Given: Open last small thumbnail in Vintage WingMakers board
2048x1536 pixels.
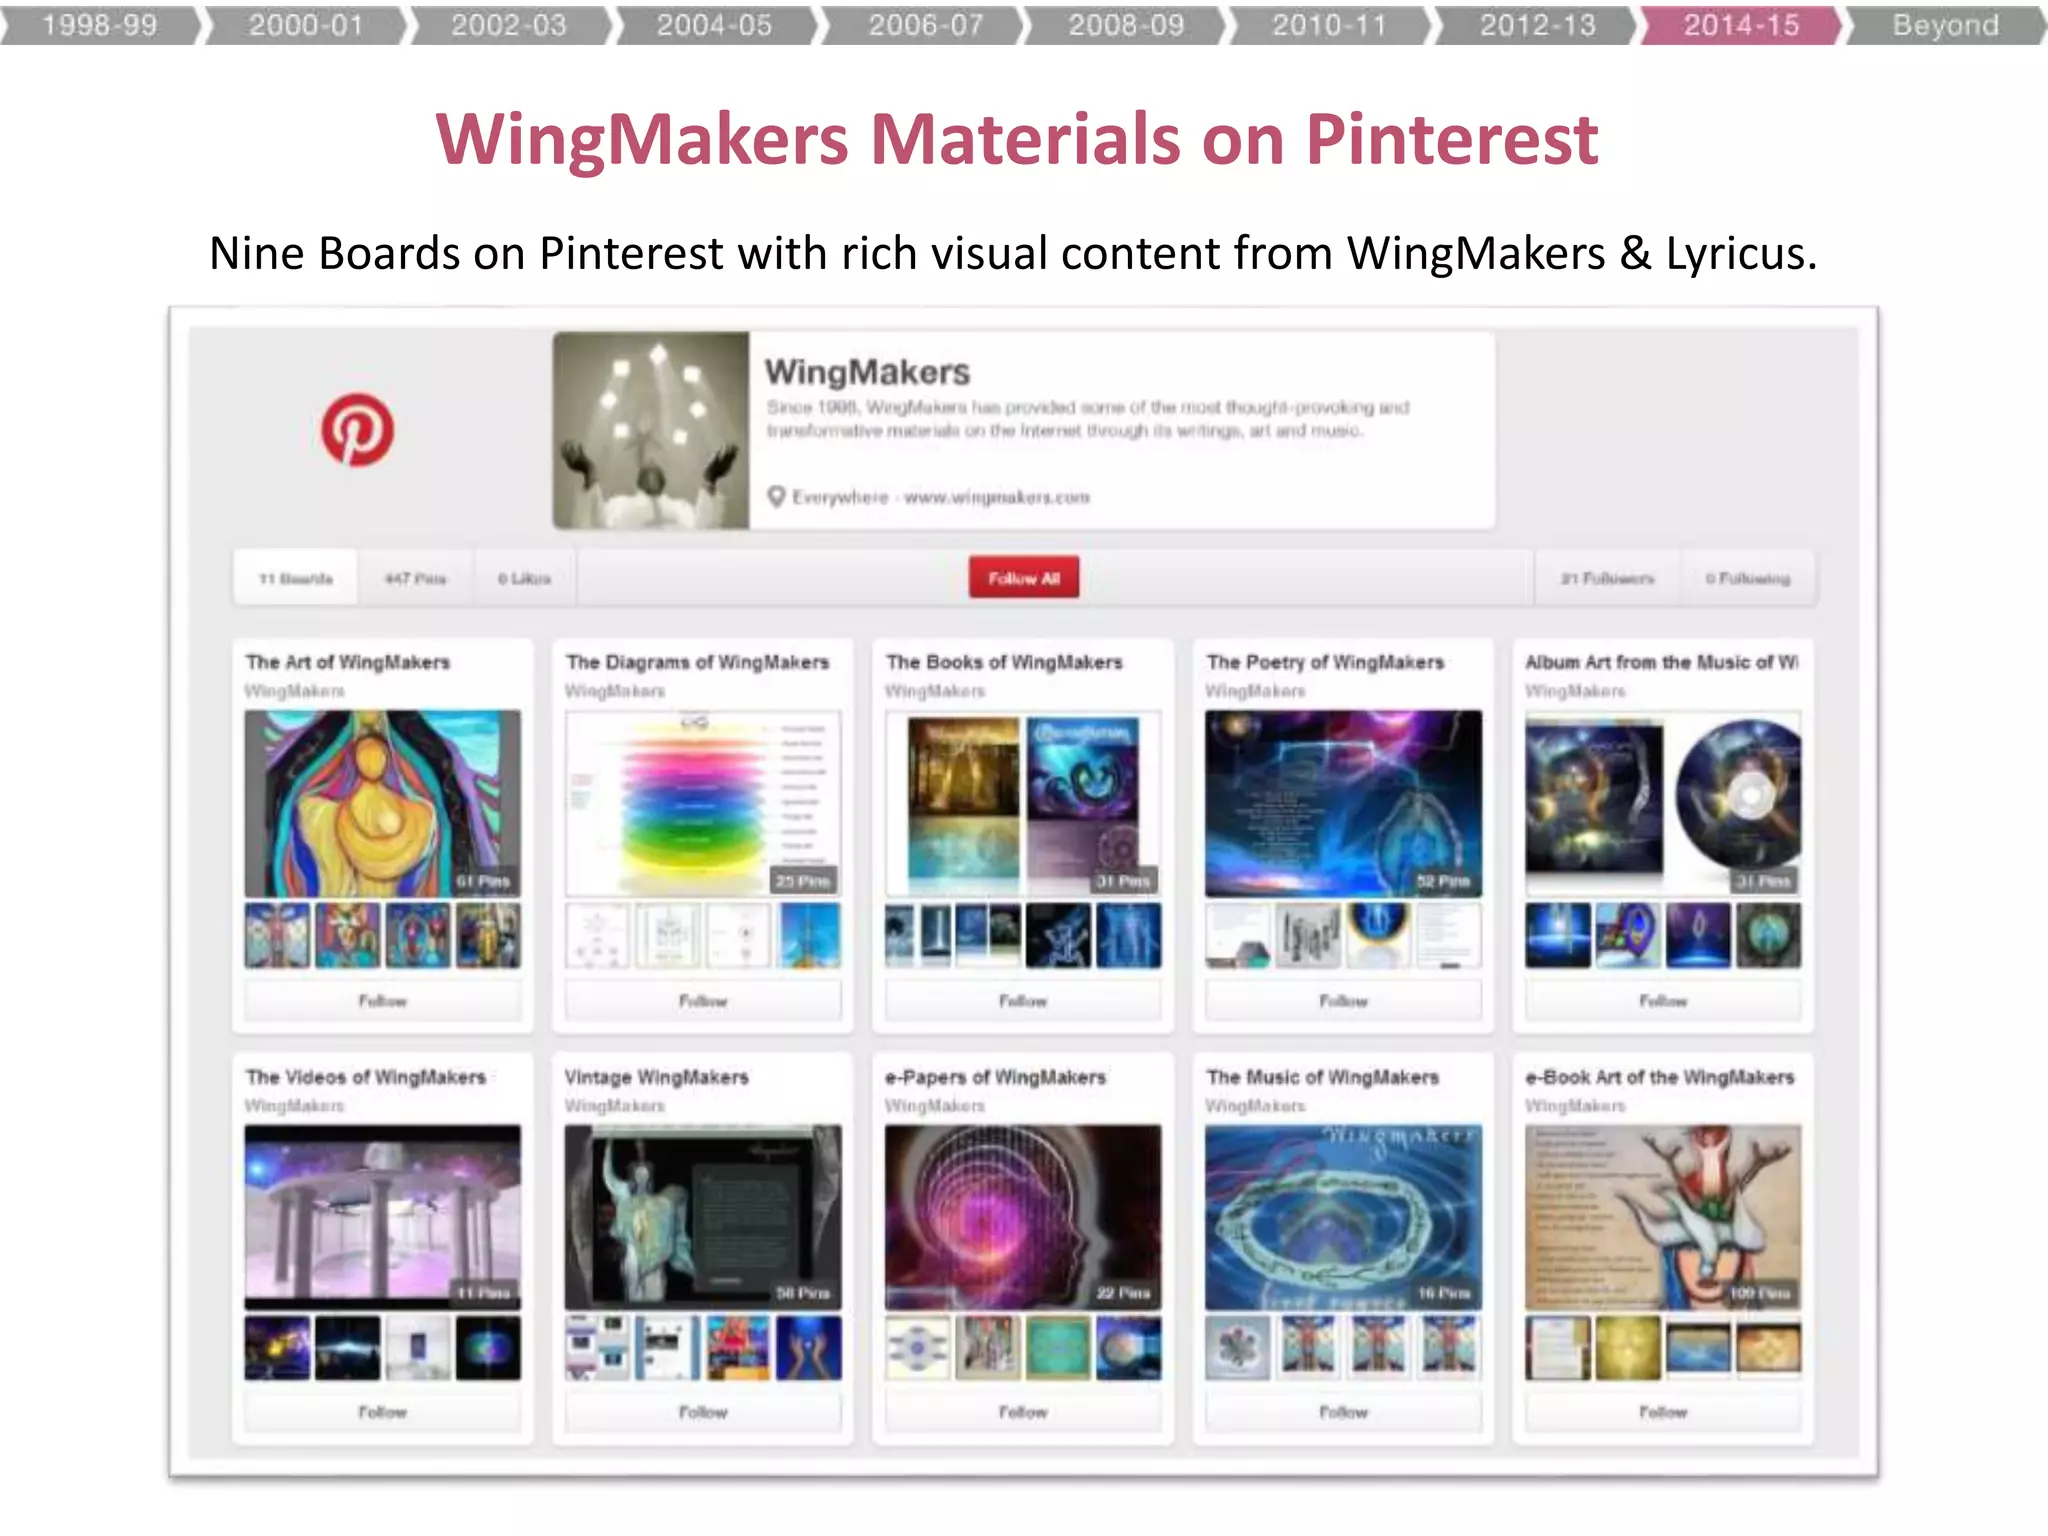Looking at the screenshot, I should pos(809,1348).
